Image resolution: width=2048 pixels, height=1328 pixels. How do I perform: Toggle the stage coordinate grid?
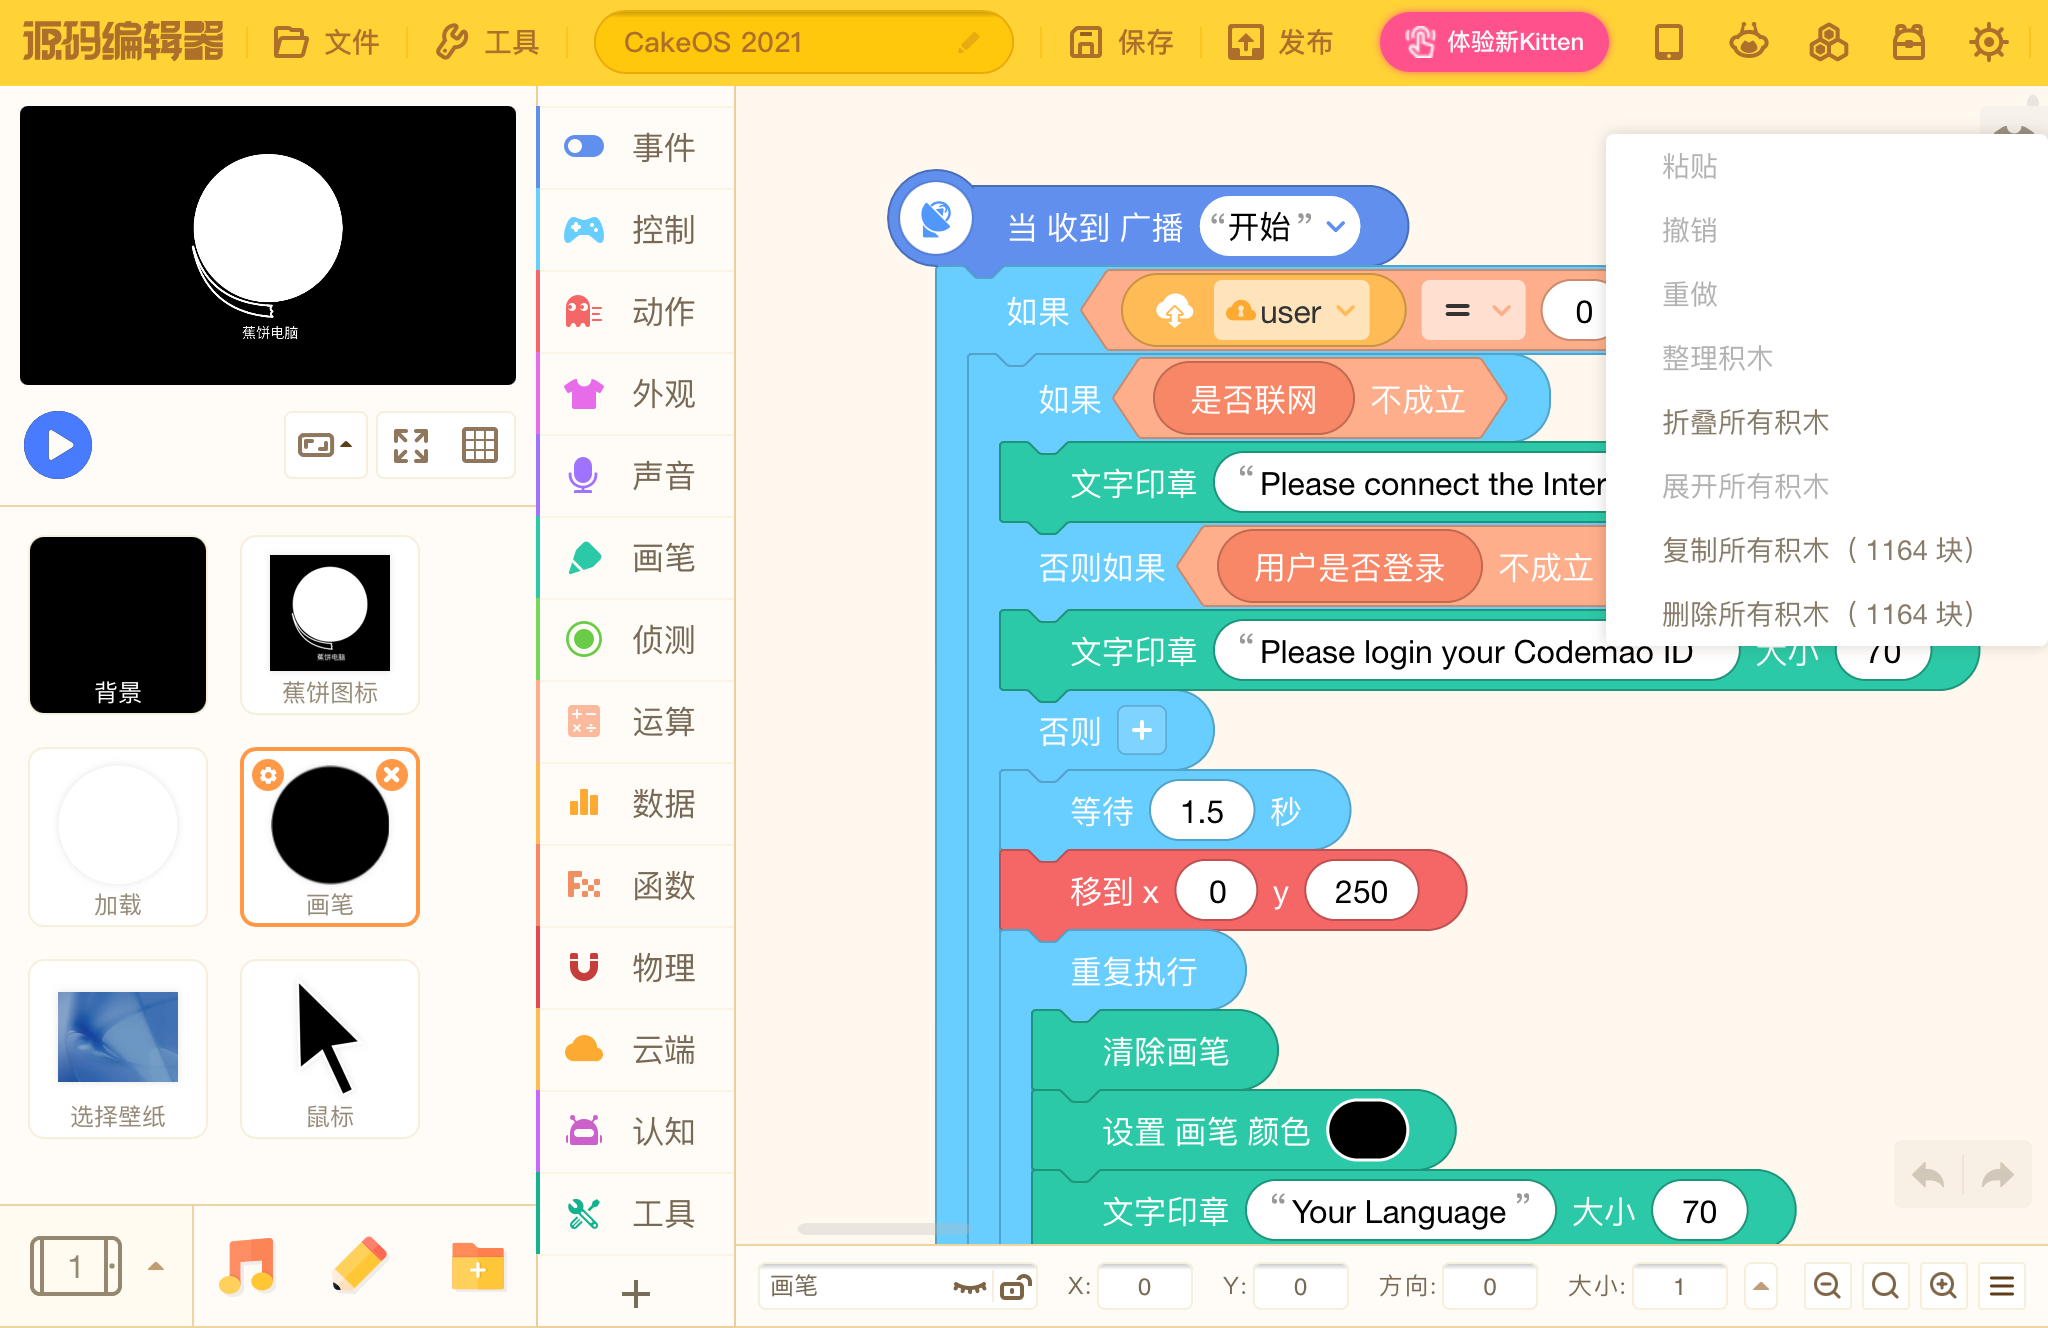pos(480,445)
